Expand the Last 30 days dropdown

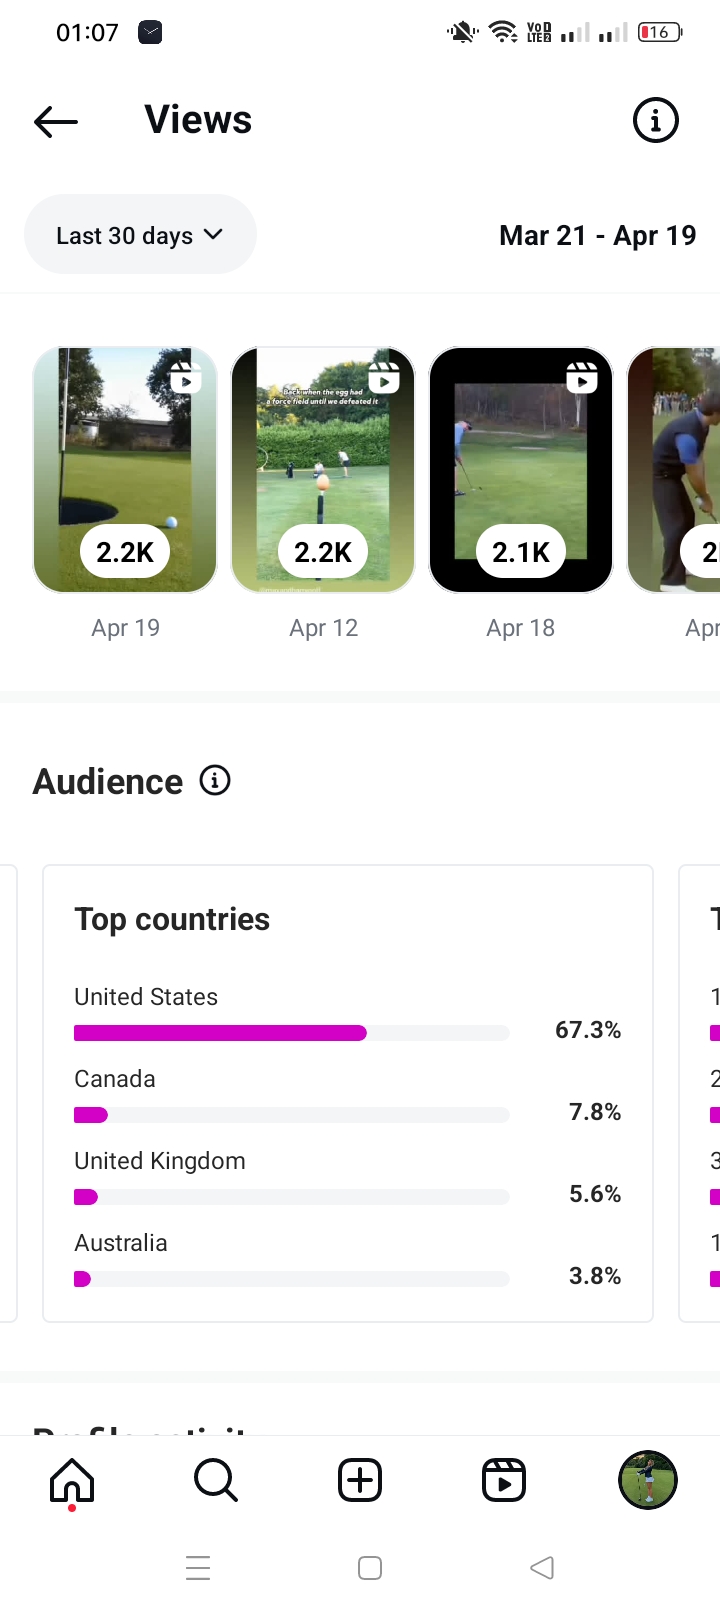click(140, 235)
